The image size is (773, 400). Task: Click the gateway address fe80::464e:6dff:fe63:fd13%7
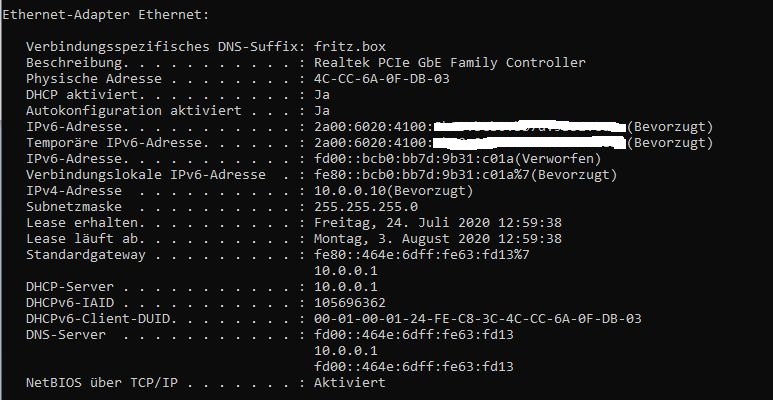tap(422, 255)
